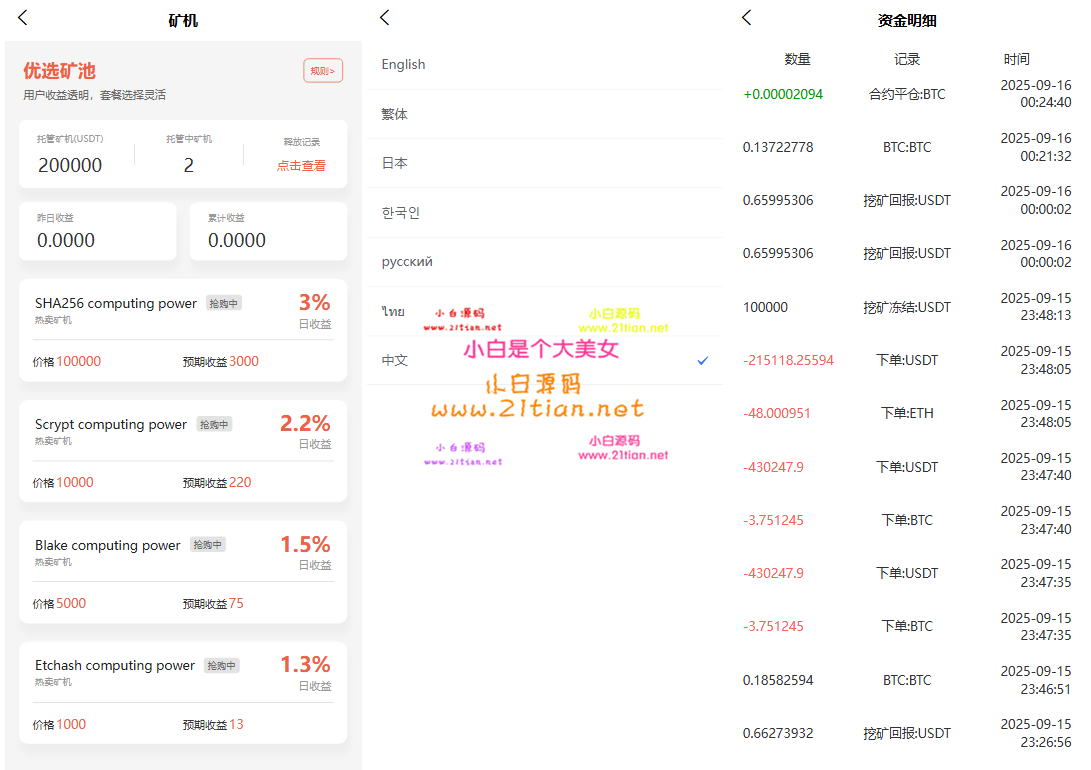
Task: Select ไทย Thai language option
Action: click(x=393, y=312)
